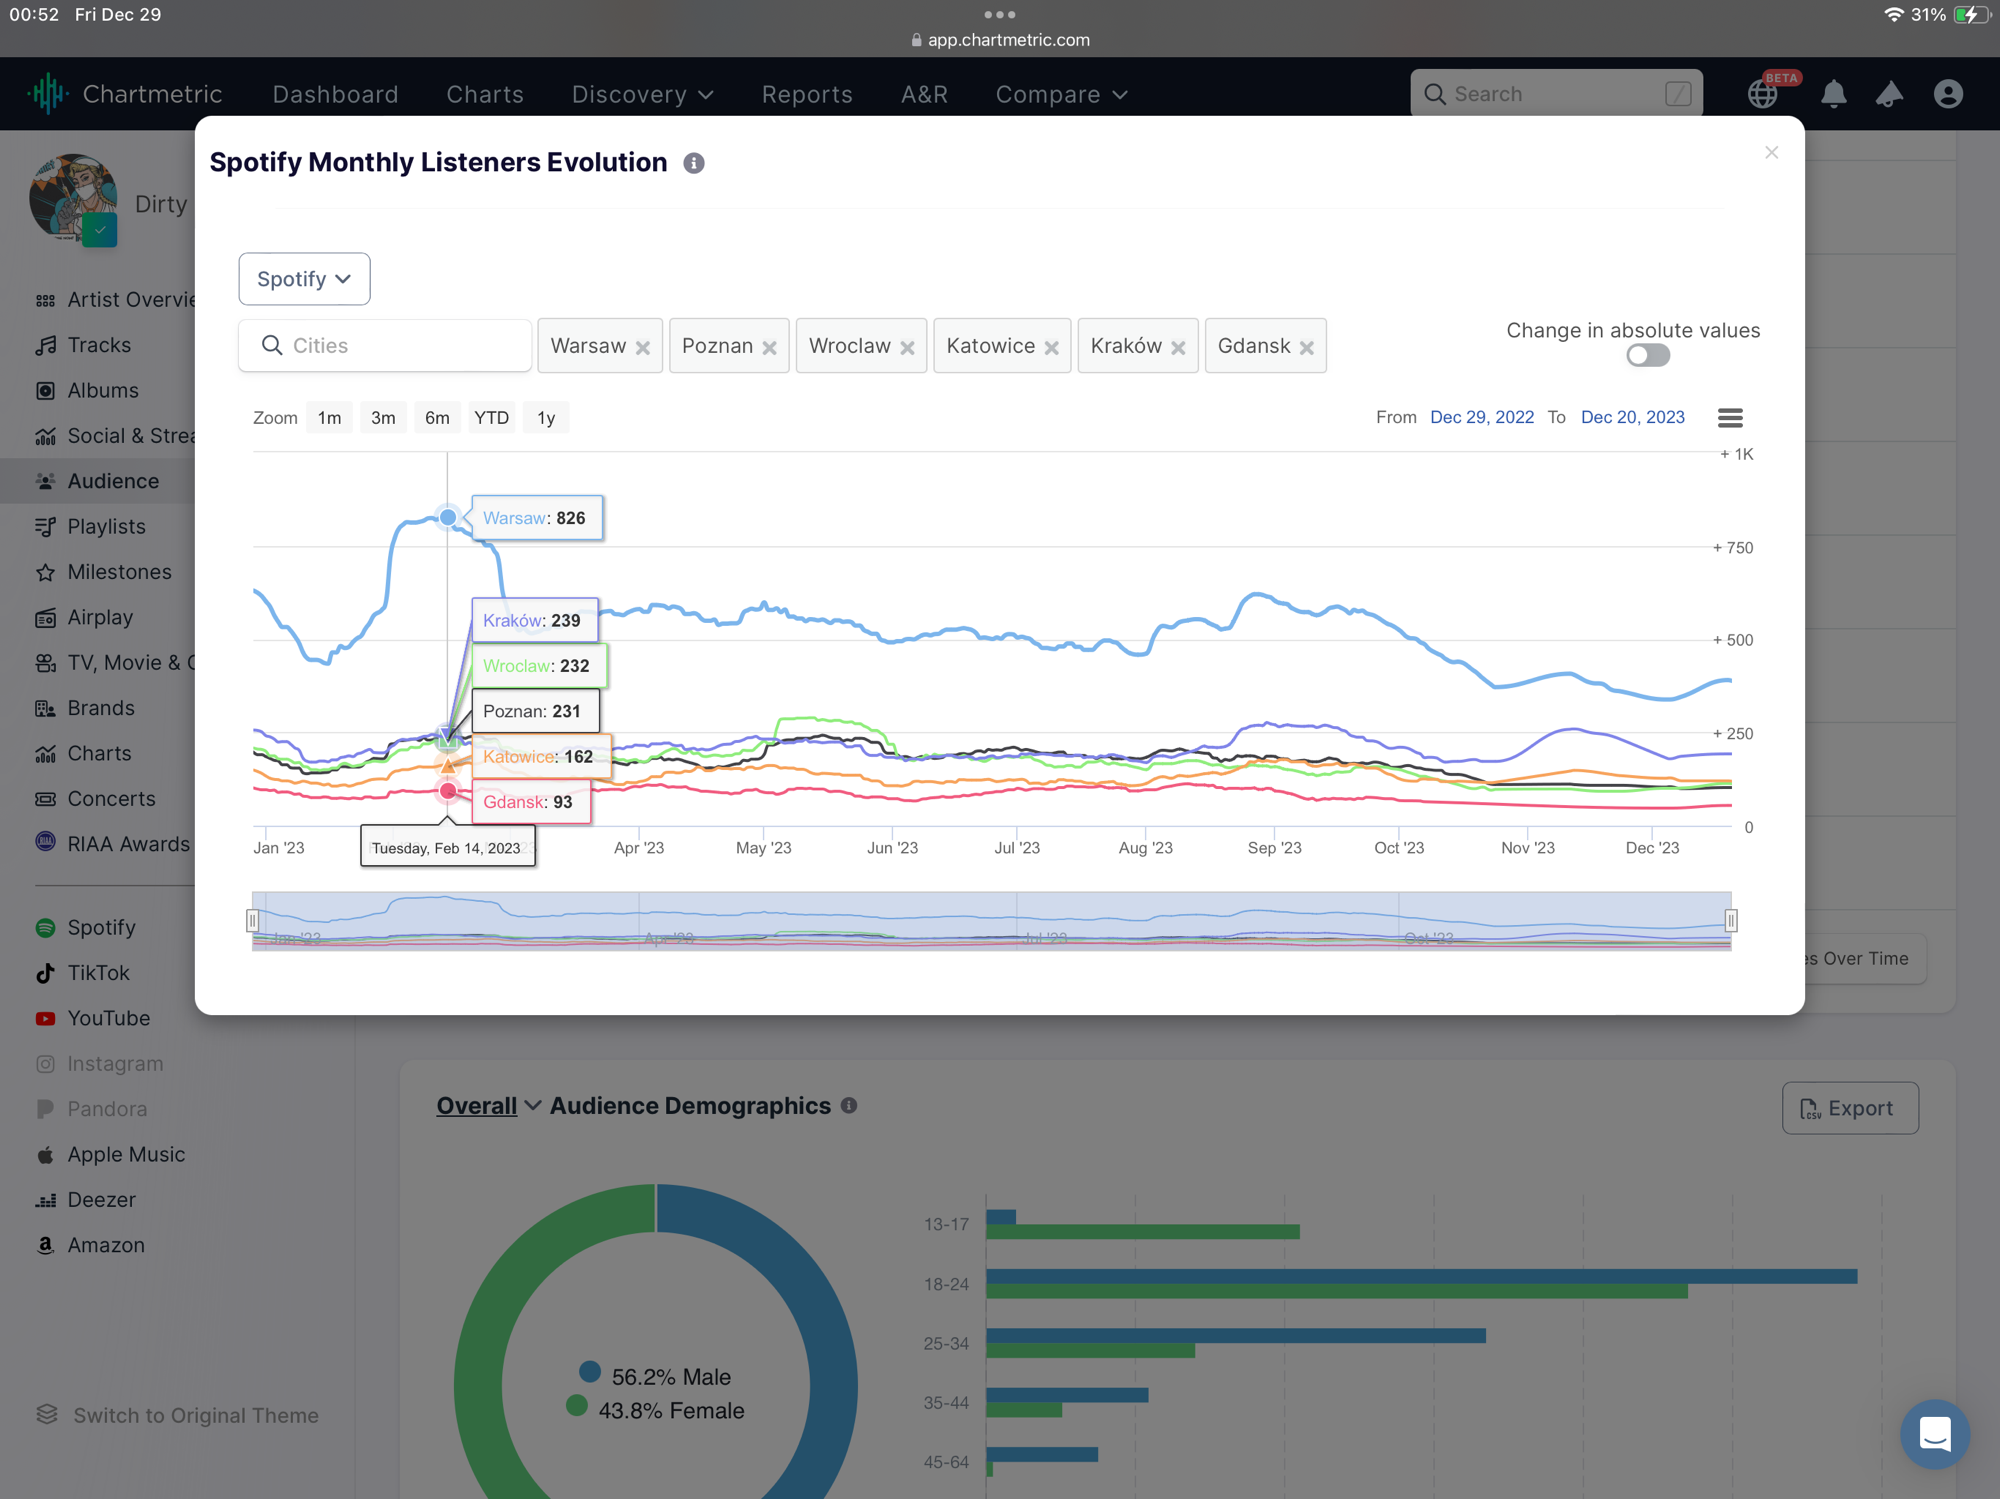Expand the Discovery navigation menu
The height and width of the screenshot is (1499, 2000).
point(642,94)
